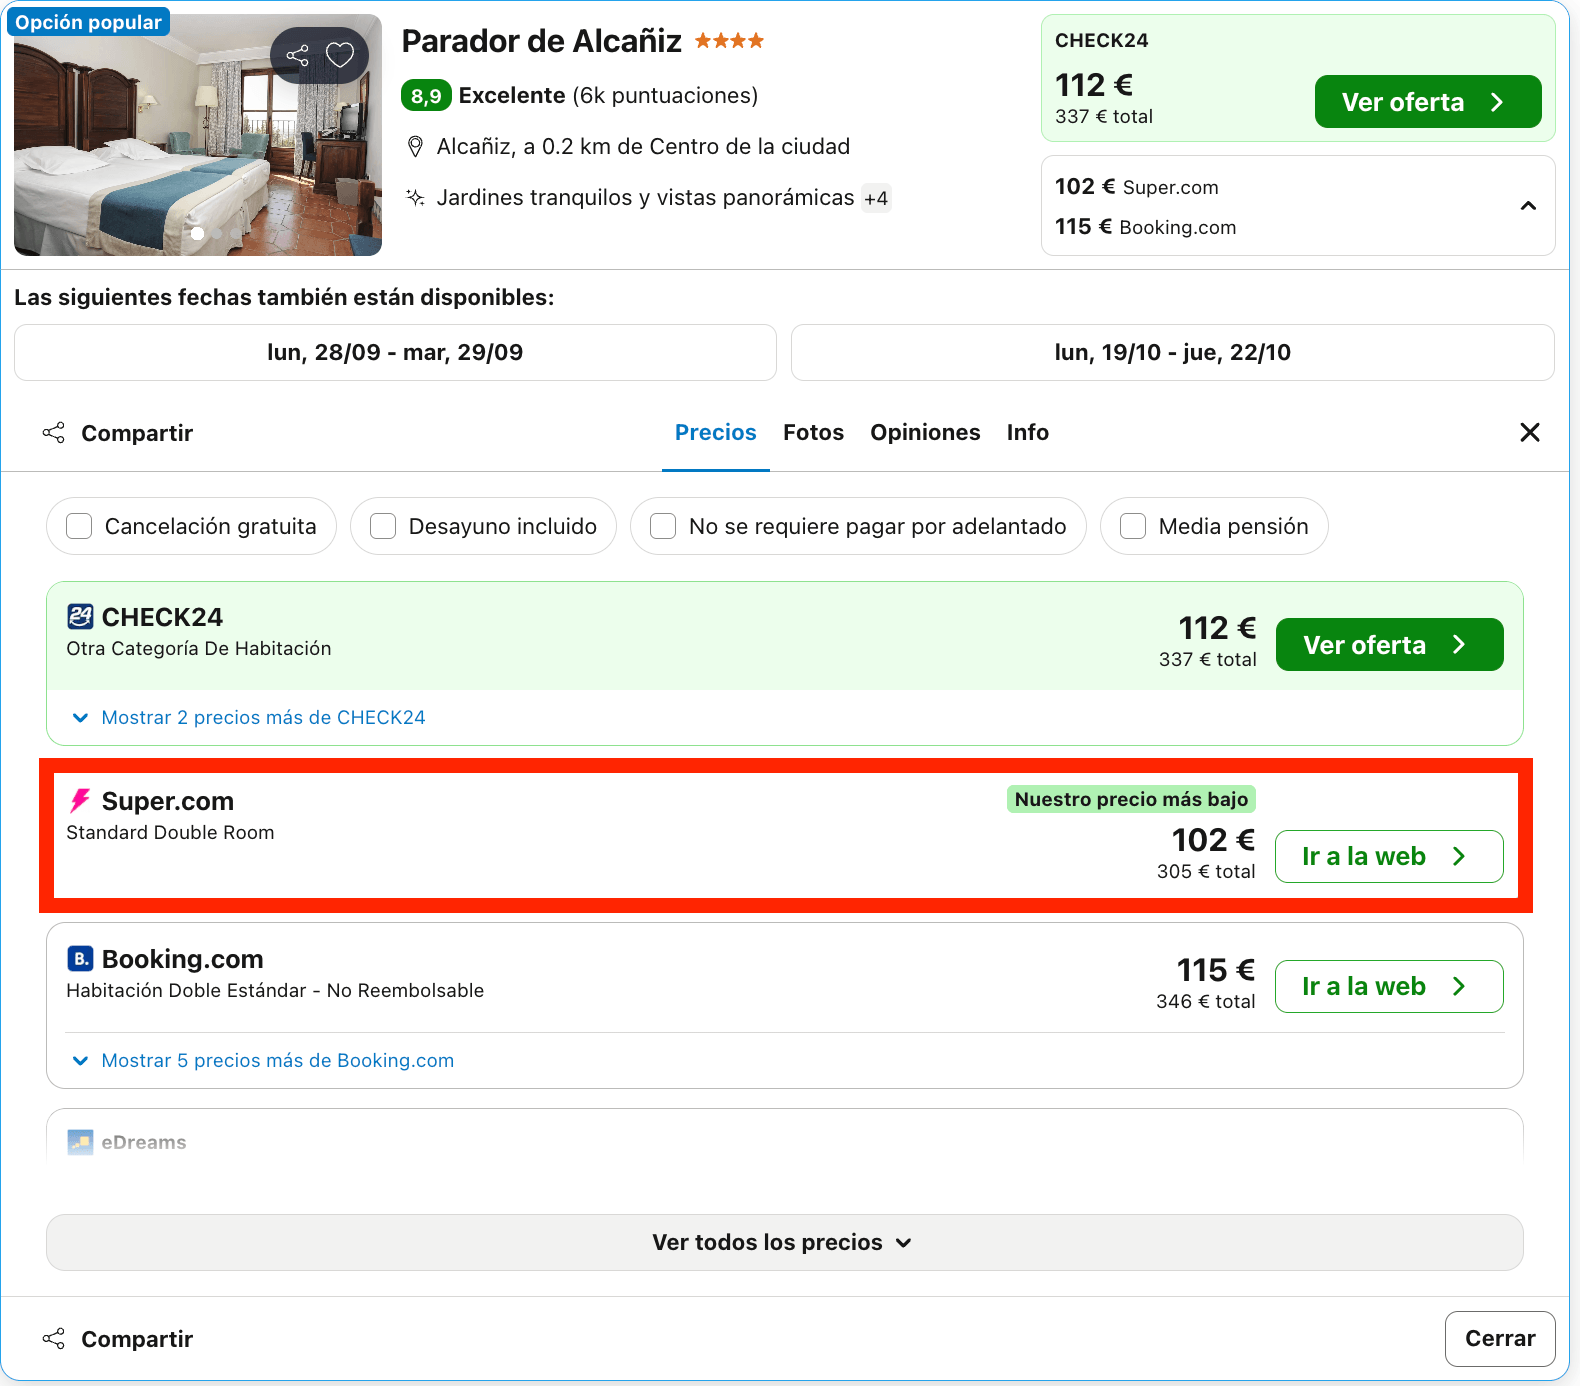
Task: Click the orange star rating
Action: 729,41
